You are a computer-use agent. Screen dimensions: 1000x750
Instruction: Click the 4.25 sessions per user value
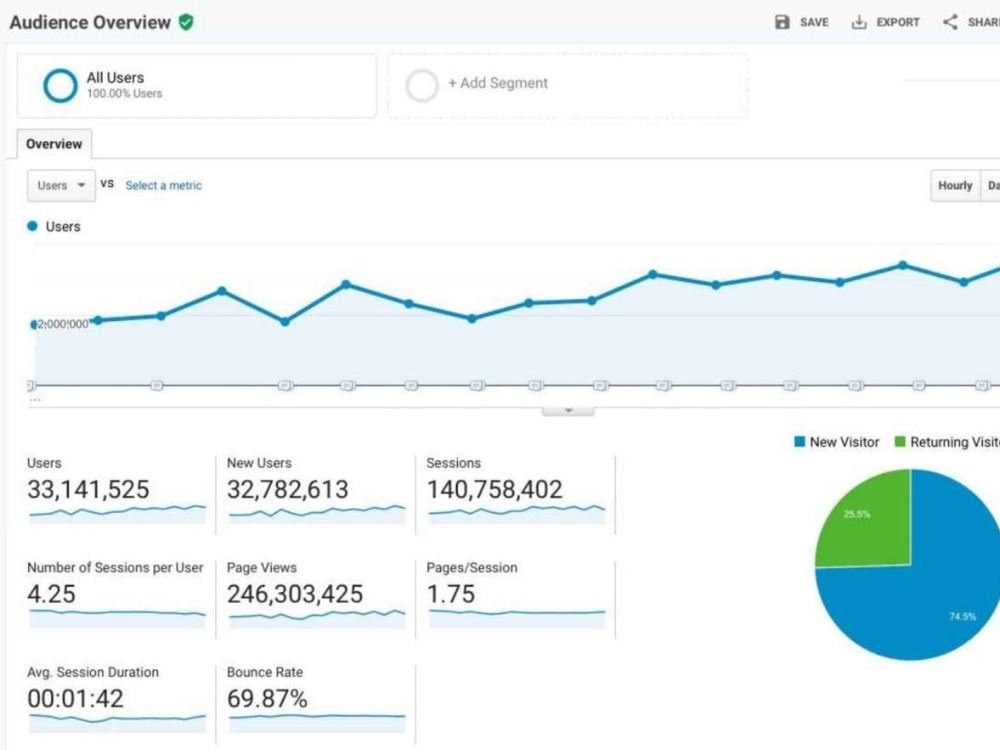coord(51,594)
